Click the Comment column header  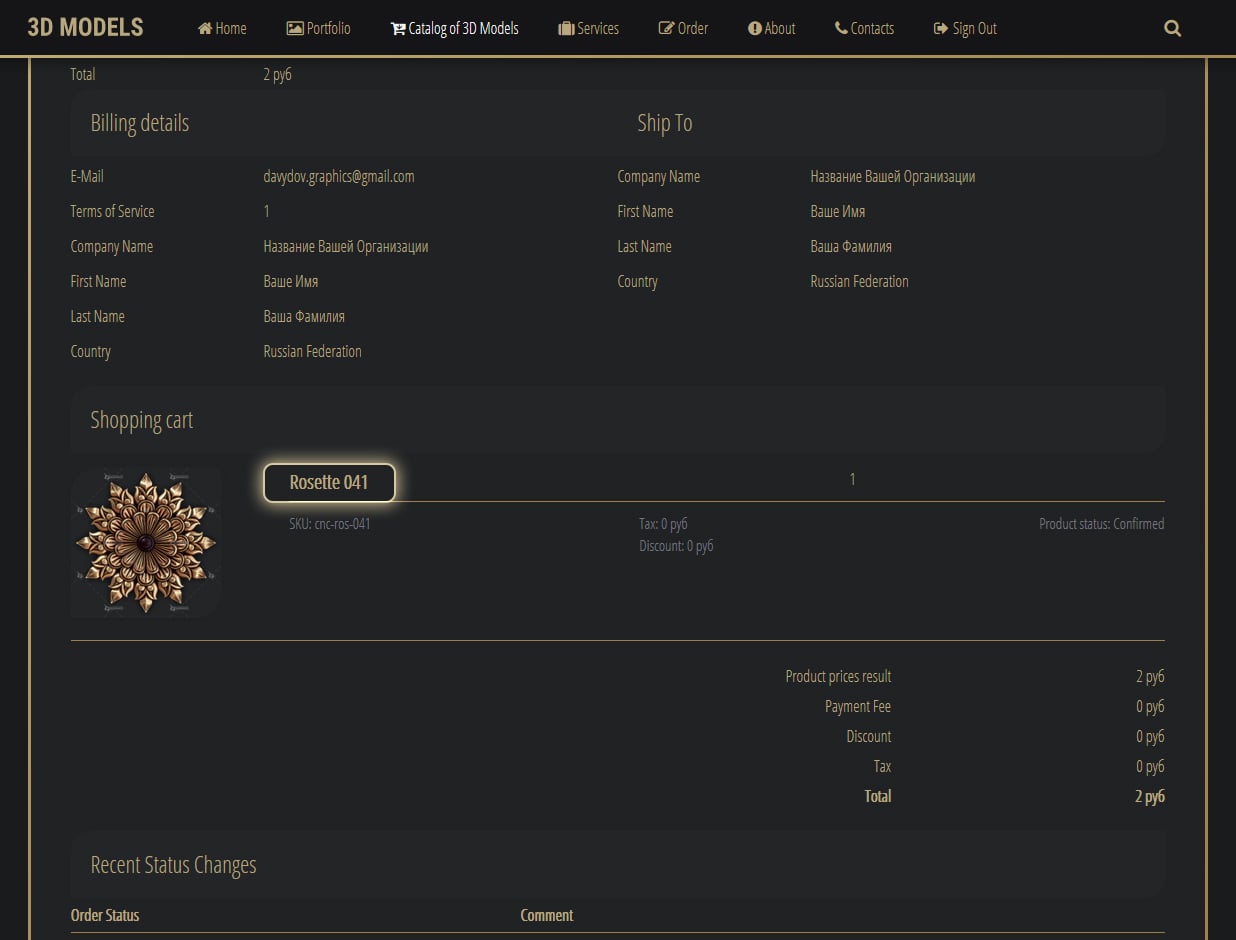(x=546, y=915)
